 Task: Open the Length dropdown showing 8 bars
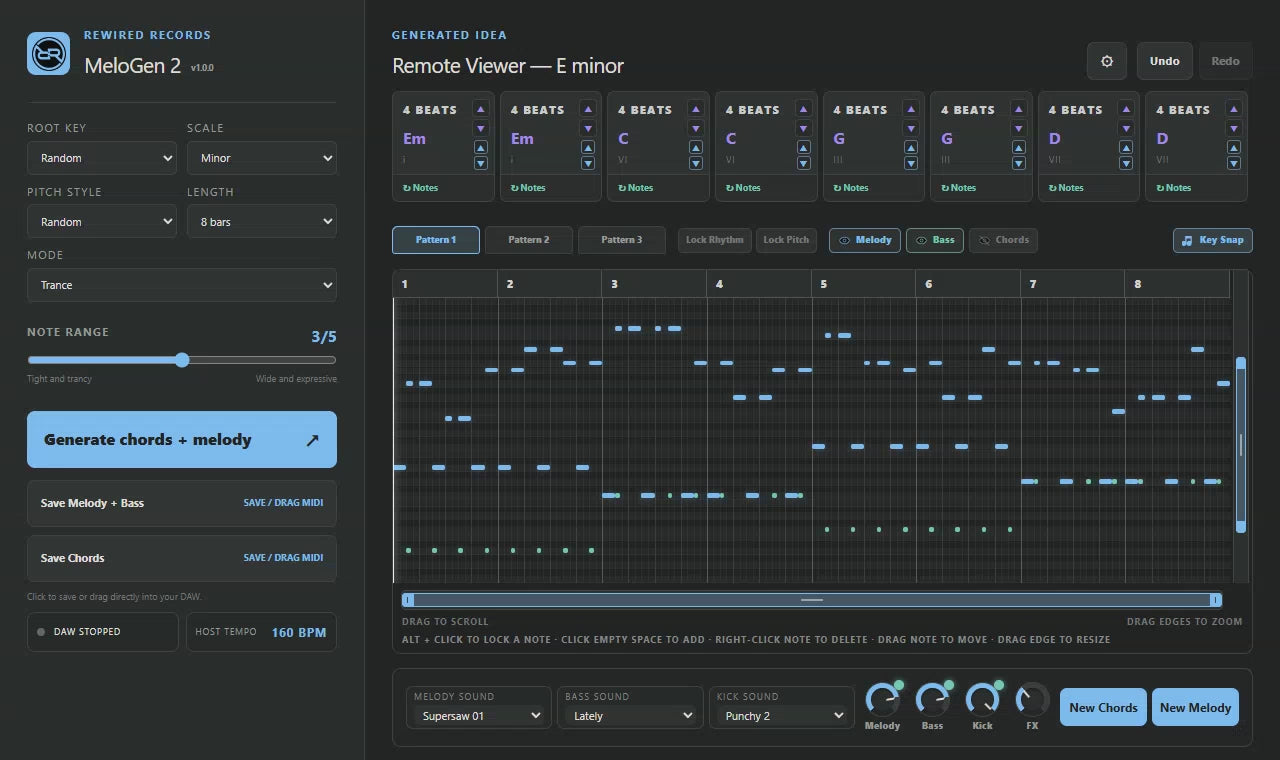coord(262,222)
